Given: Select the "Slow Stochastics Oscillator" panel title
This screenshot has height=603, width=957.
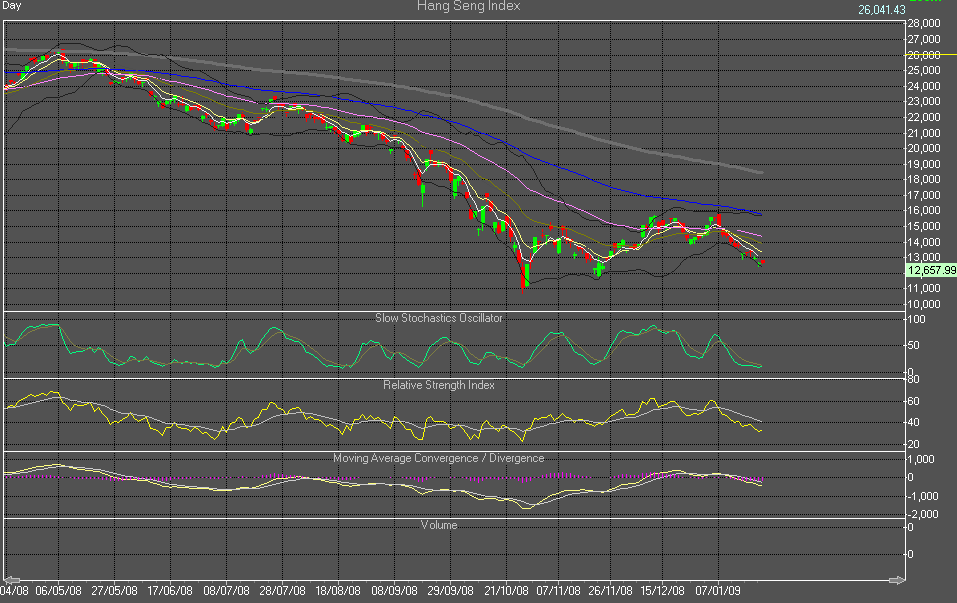Looking at the screenshot, I should pos(439,318).
